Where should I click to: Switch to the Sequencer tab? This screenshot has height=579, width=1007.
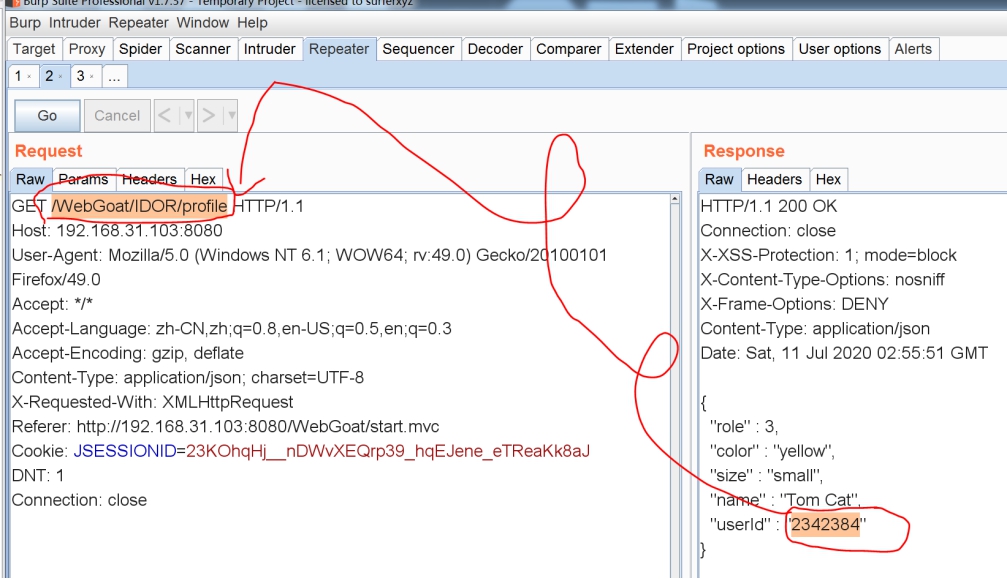tap(418, 49)
